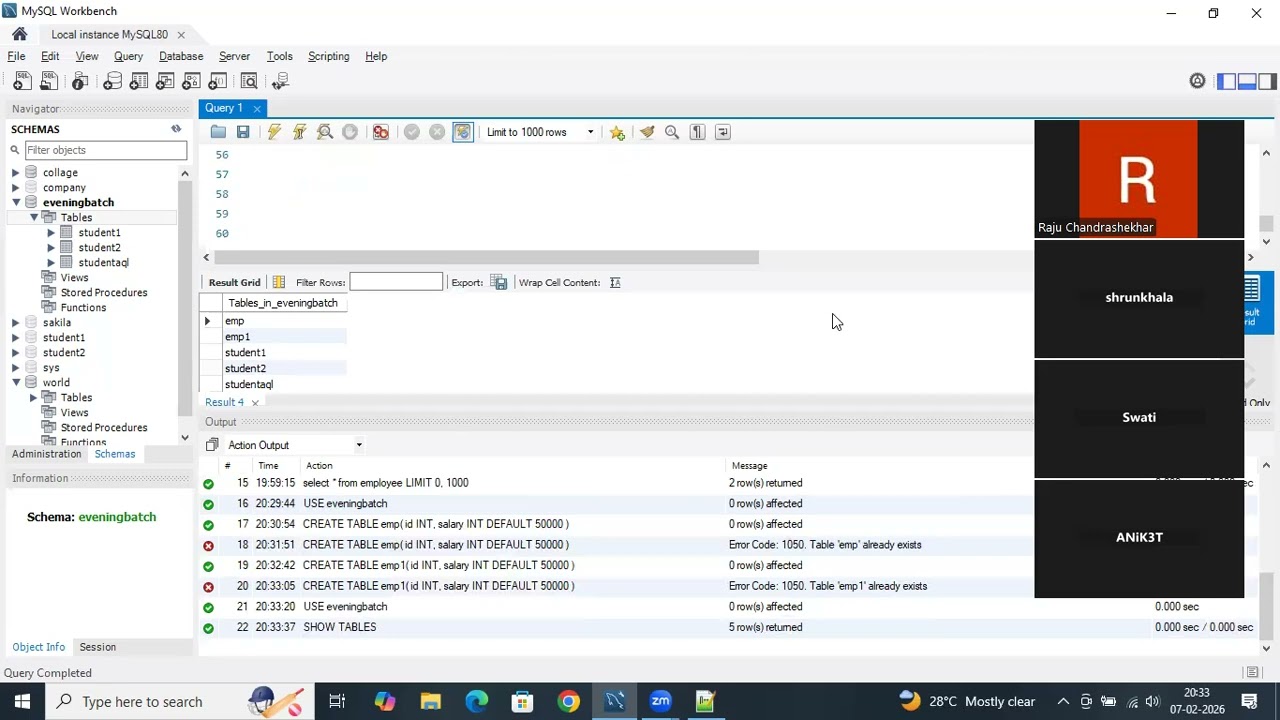Open the Limit to 1000 rows dropdown
The width and height of the screenshot is (1280, 720).
[x=540, y=132]
